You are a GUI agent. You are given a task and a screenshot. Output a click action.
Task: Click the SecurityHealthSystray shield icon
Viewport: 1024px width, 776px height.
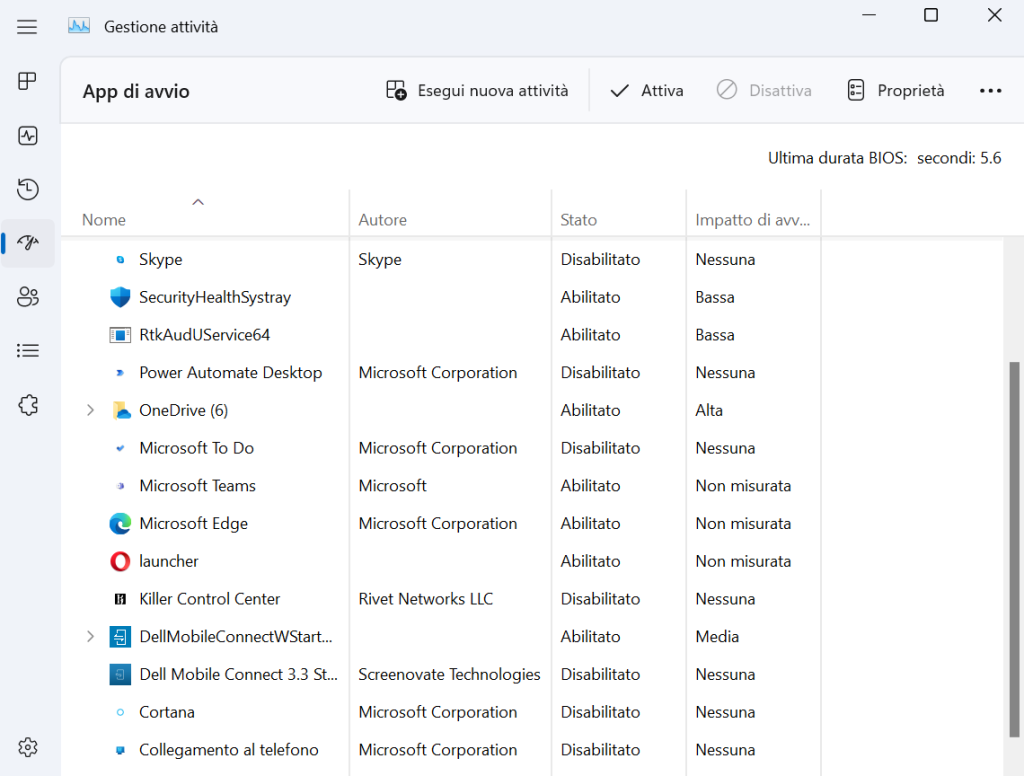(120, 297)
